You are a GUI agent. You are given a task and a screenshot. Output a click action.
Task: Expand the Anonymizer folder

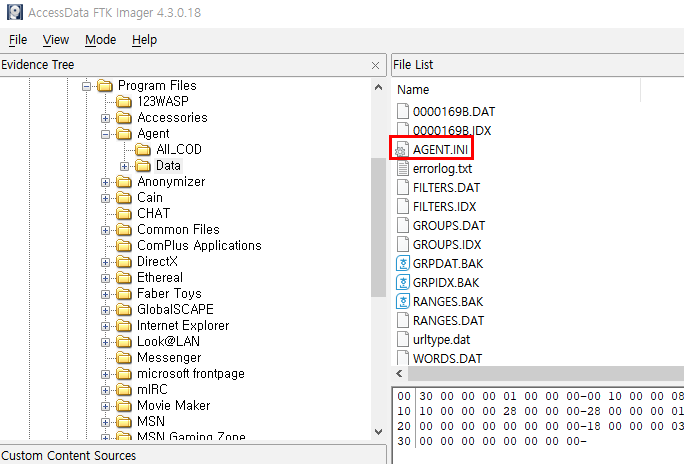(105, 182)
